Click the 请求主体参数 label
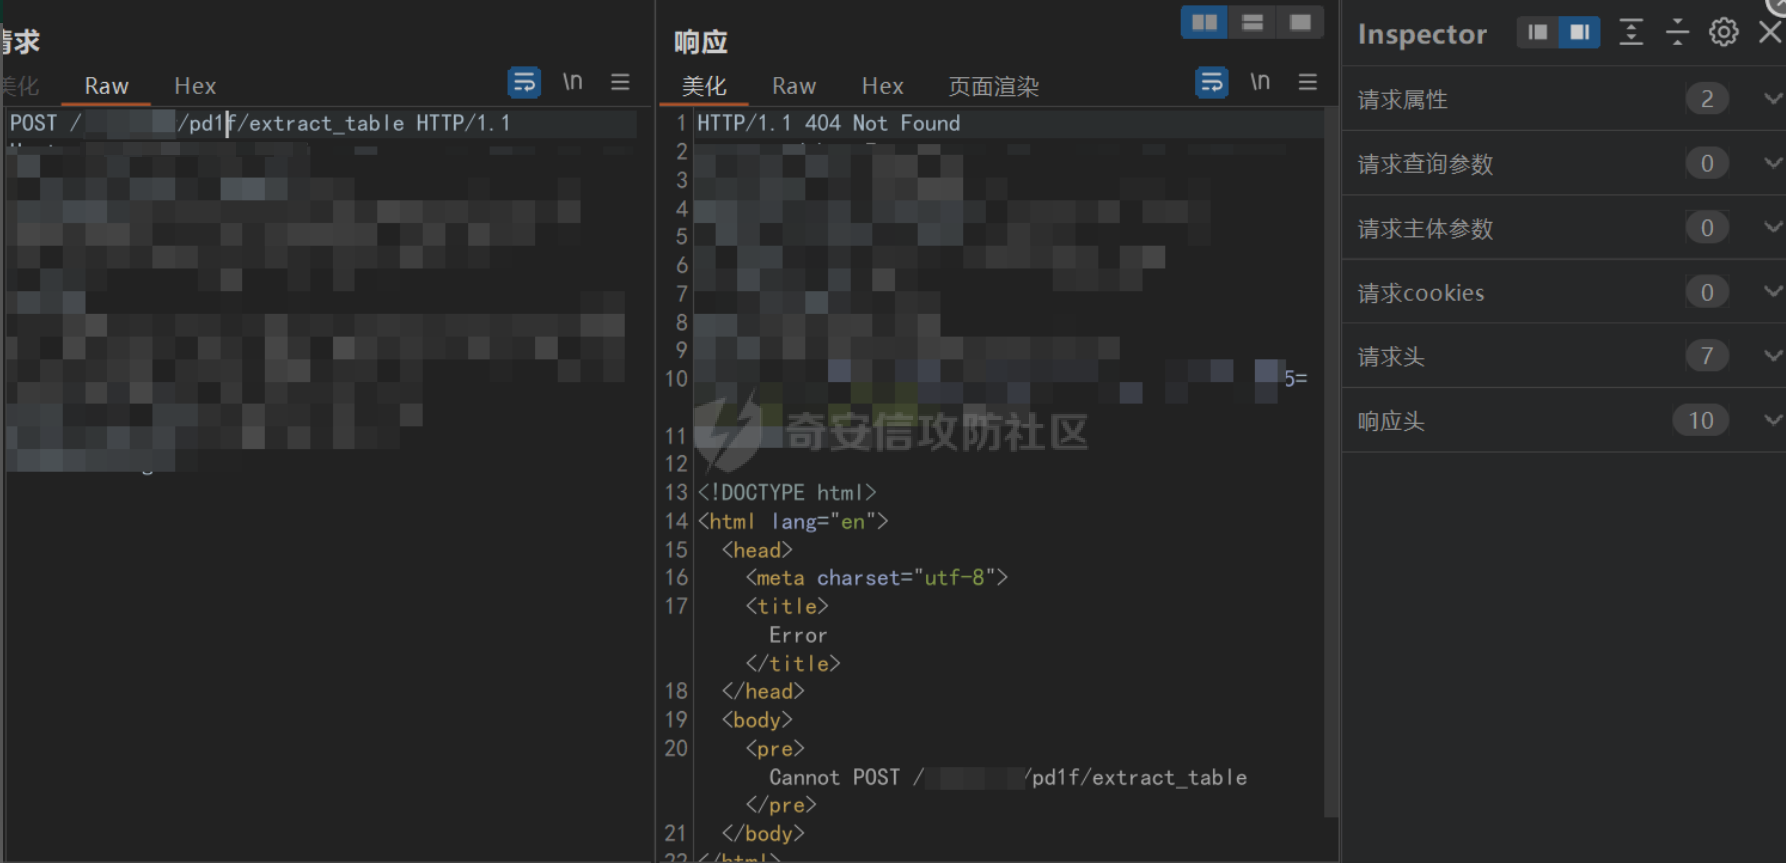Viewport: 1786px width, 863px height. (x=1425, y=228)
